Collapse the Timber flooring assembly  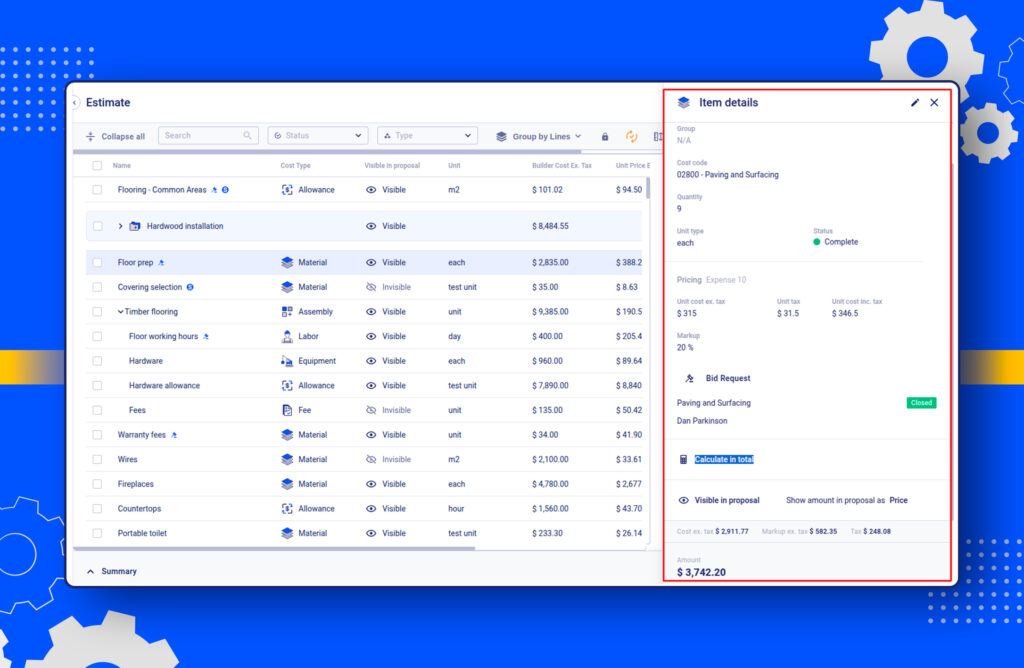tap(120, 311)
